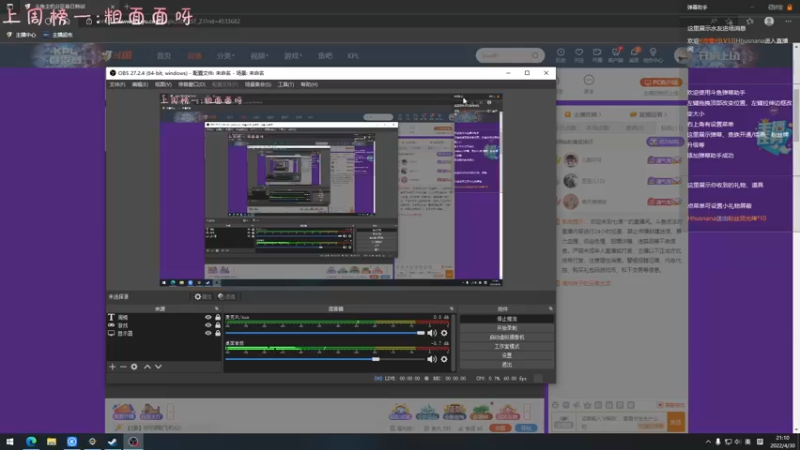Mute the desktop audio channel

click(432, 359)
